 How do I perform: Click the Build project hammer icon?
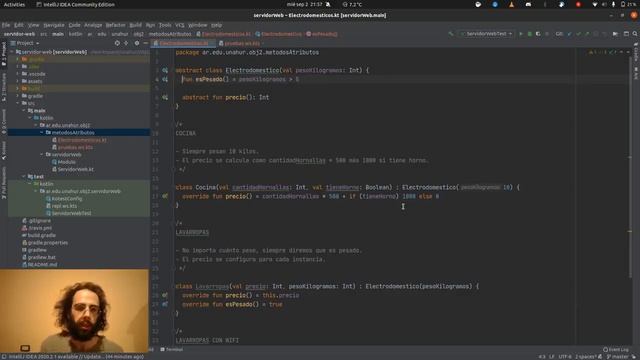click(x=451, y=34)
